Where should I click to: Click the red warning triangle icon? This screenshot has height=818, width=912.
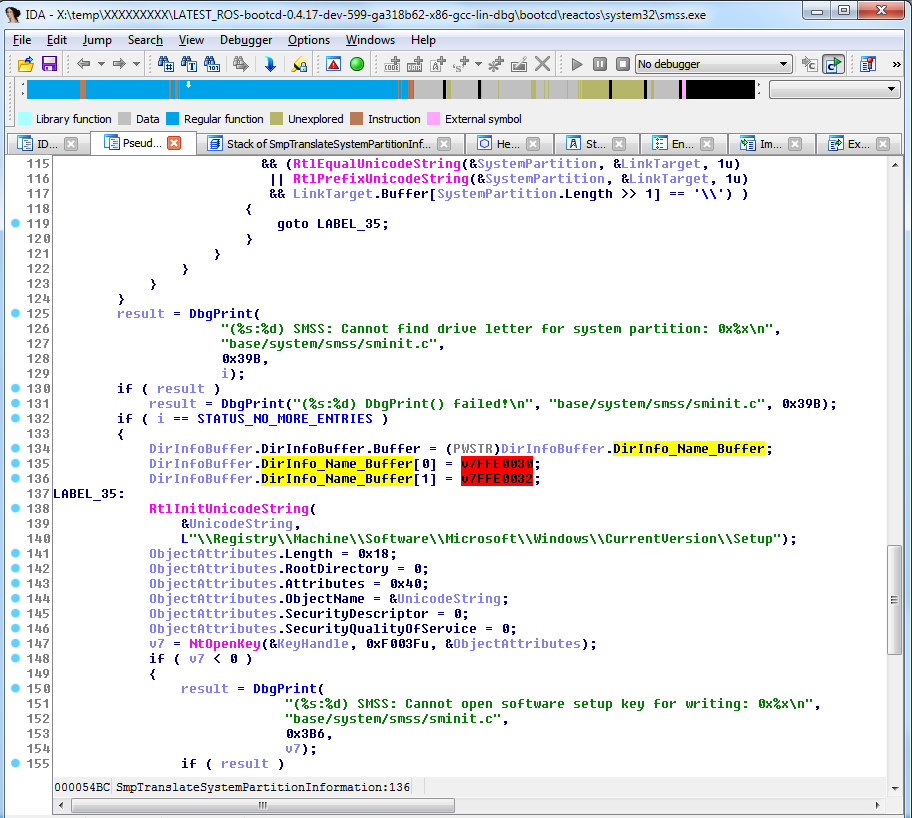coord(333,64)
